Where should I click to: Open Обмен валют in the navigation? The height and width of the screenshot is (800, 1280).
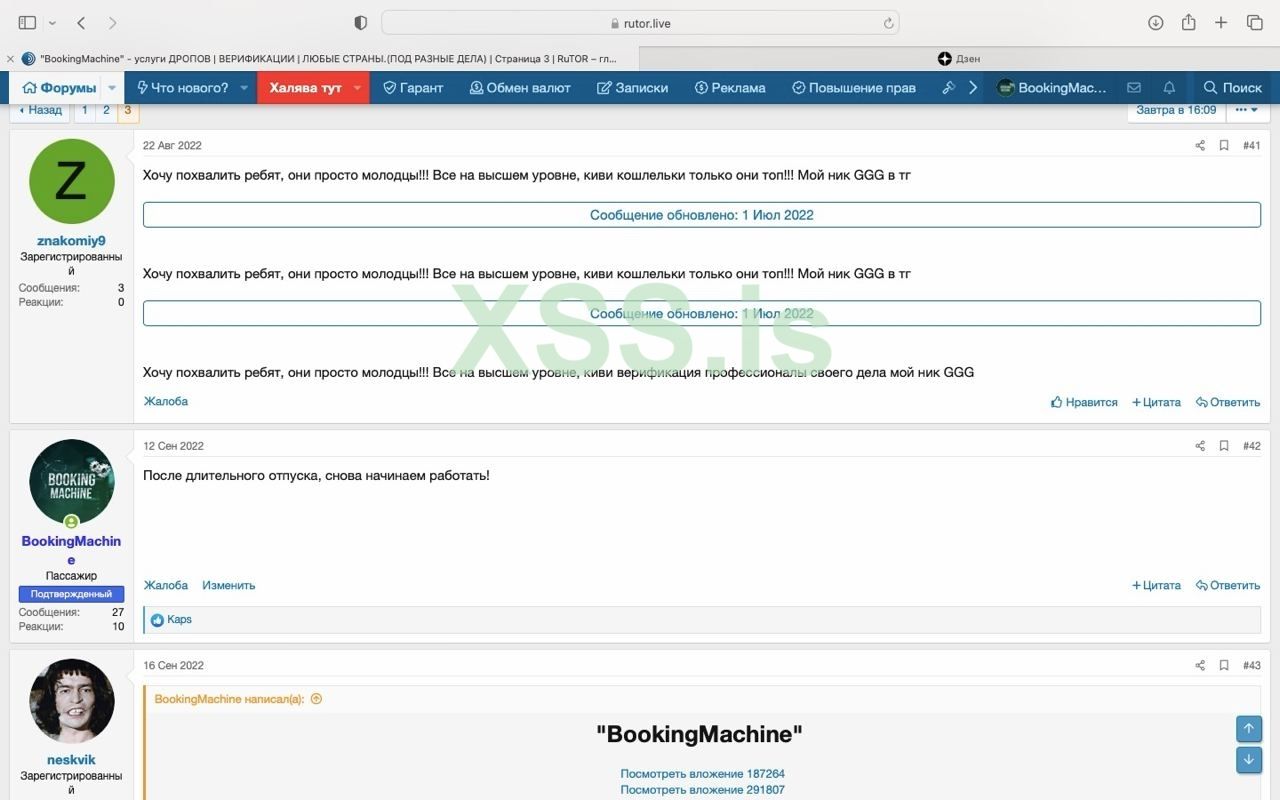pos(520,88)
